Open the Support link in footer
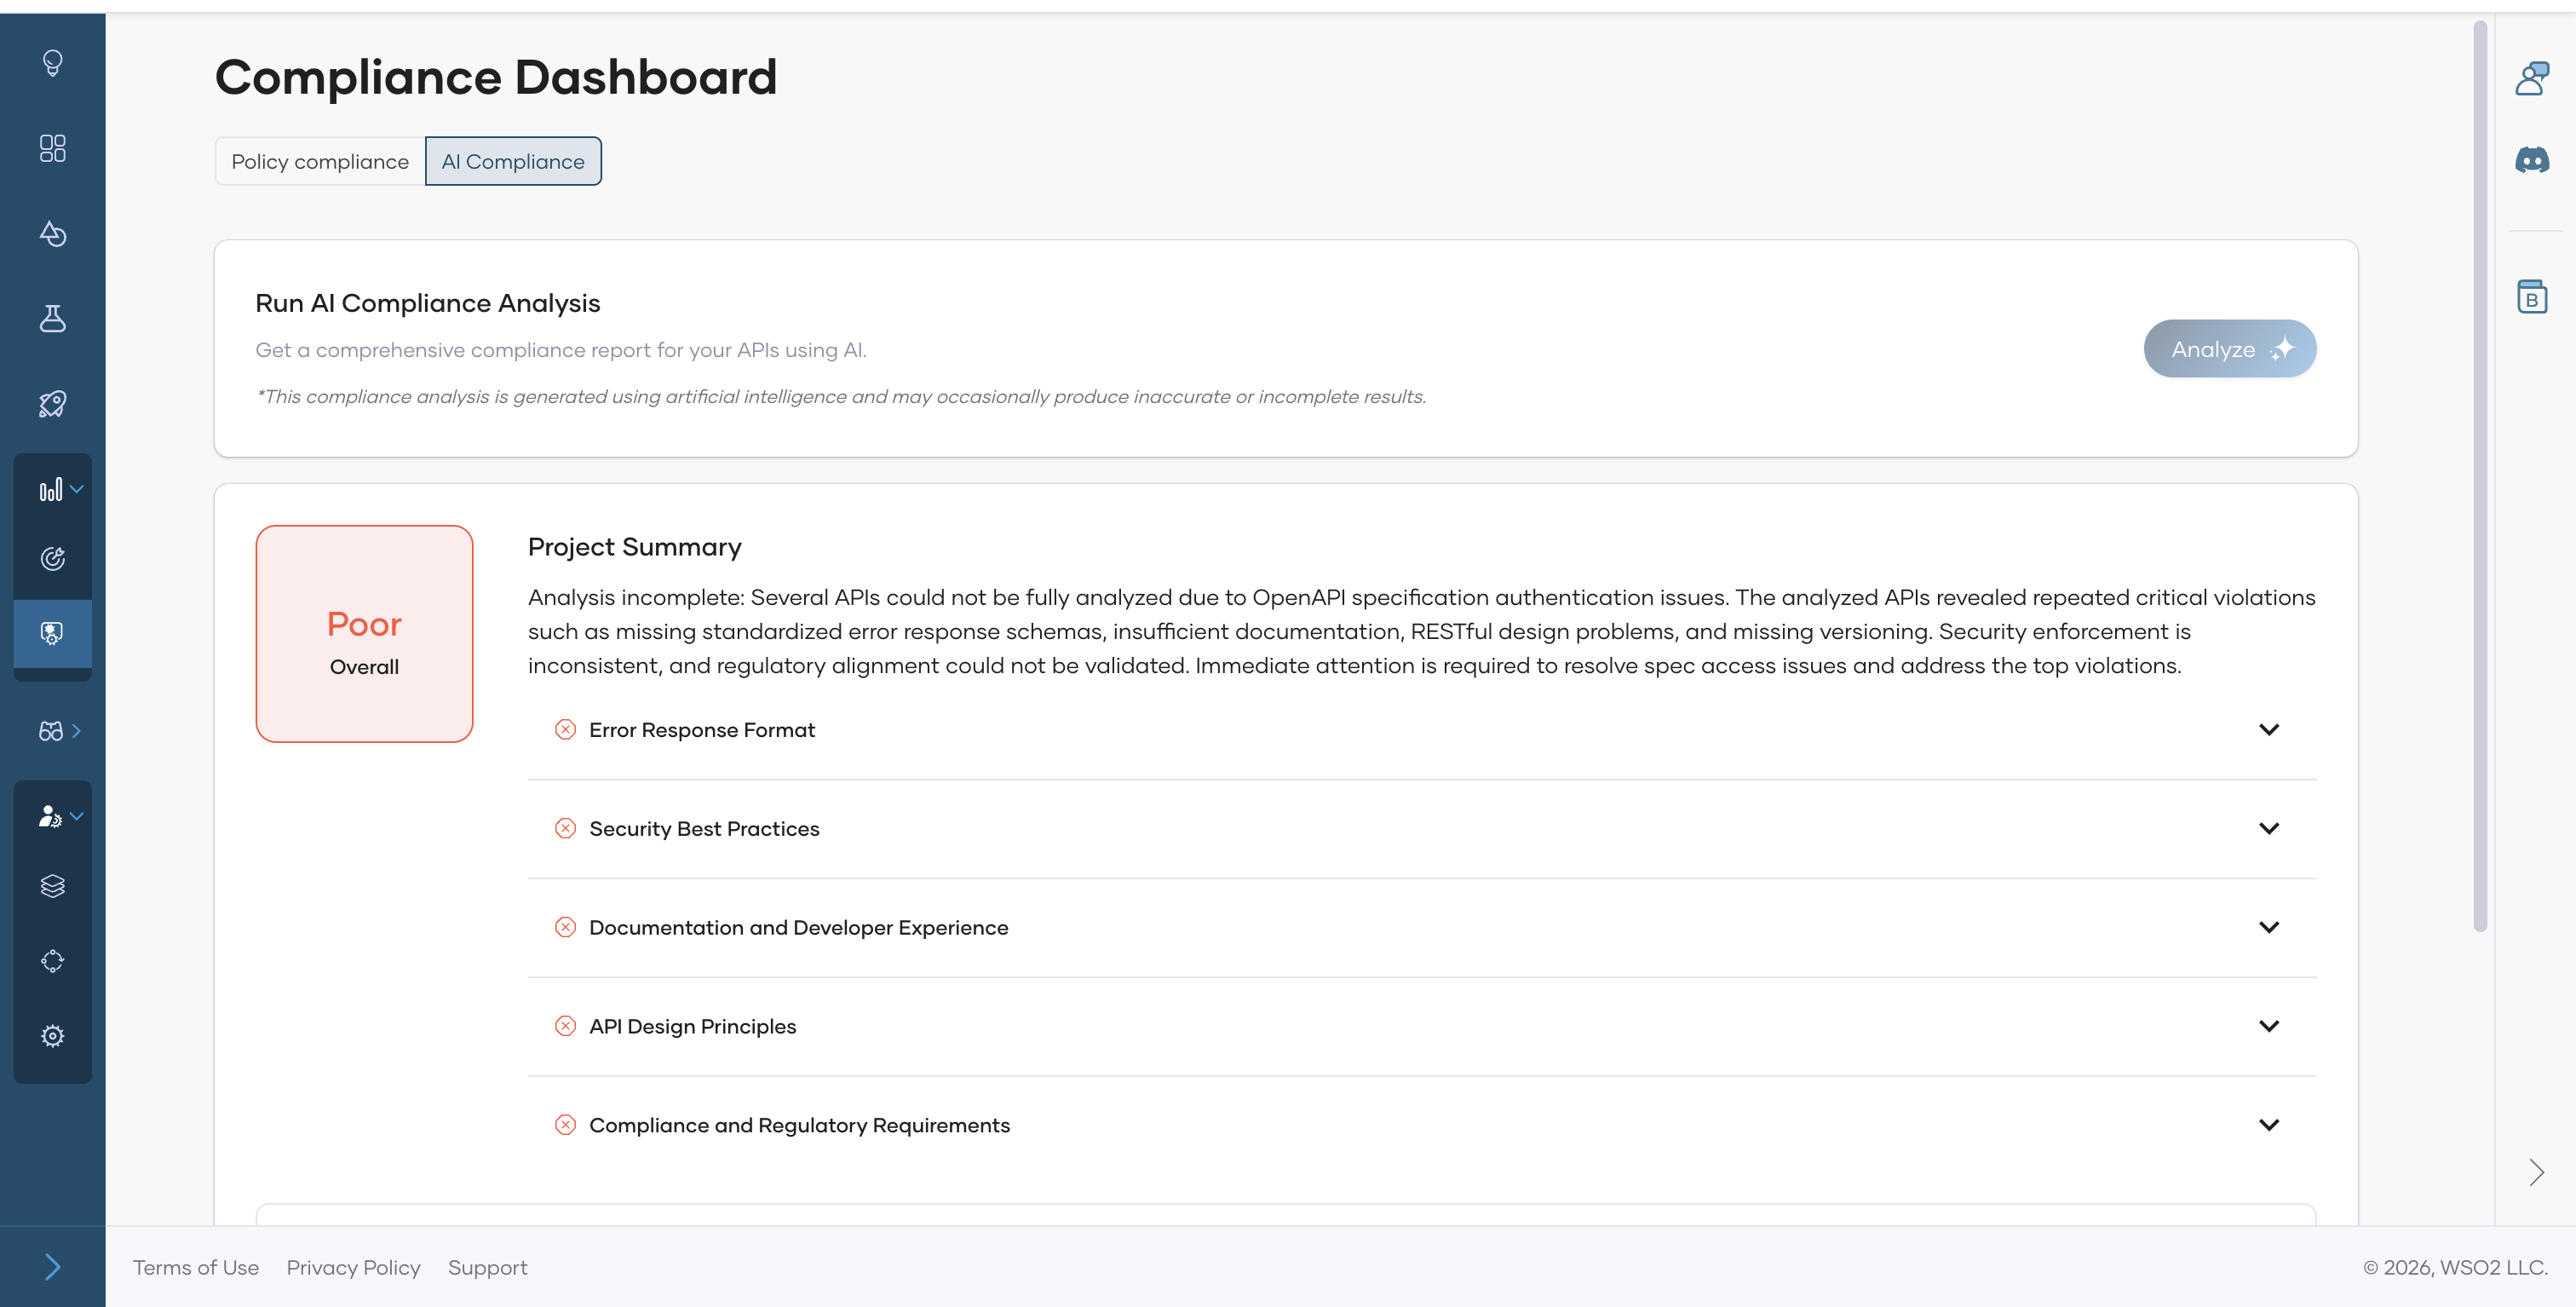The width and height of the screenshot is (2576, 1307). [487, 1267]
